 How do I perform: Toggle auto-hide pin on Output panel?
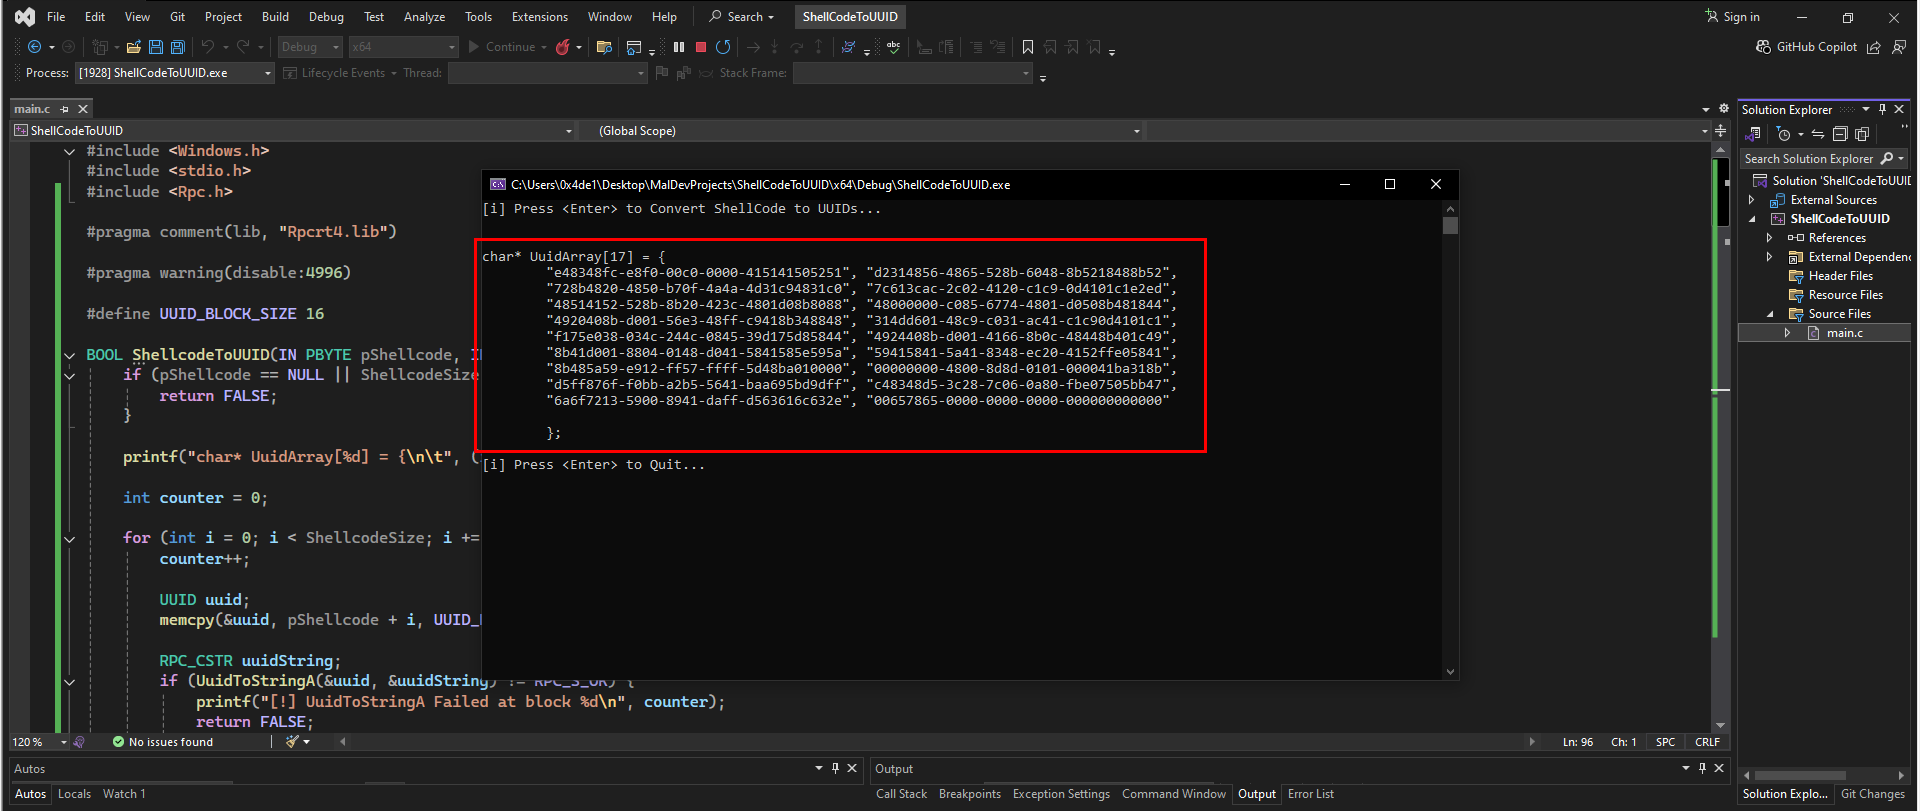point(1702,768)
